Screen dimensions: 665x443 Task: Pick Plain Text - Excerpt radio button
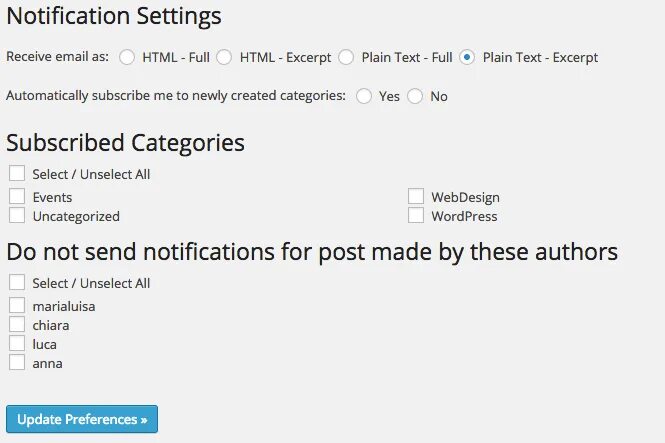point(467,57)
